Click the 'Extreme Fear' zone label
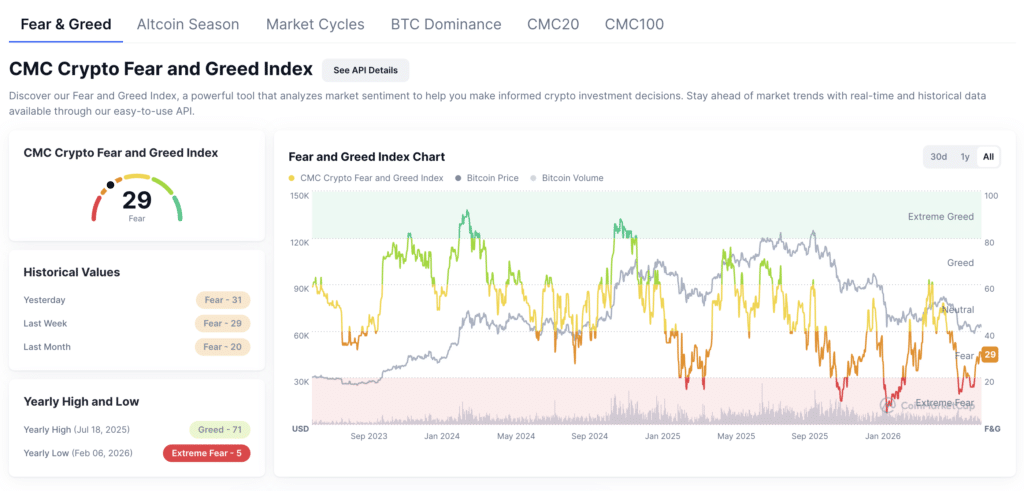Viewport: 1024px width, 491px height. pos(945,402)
